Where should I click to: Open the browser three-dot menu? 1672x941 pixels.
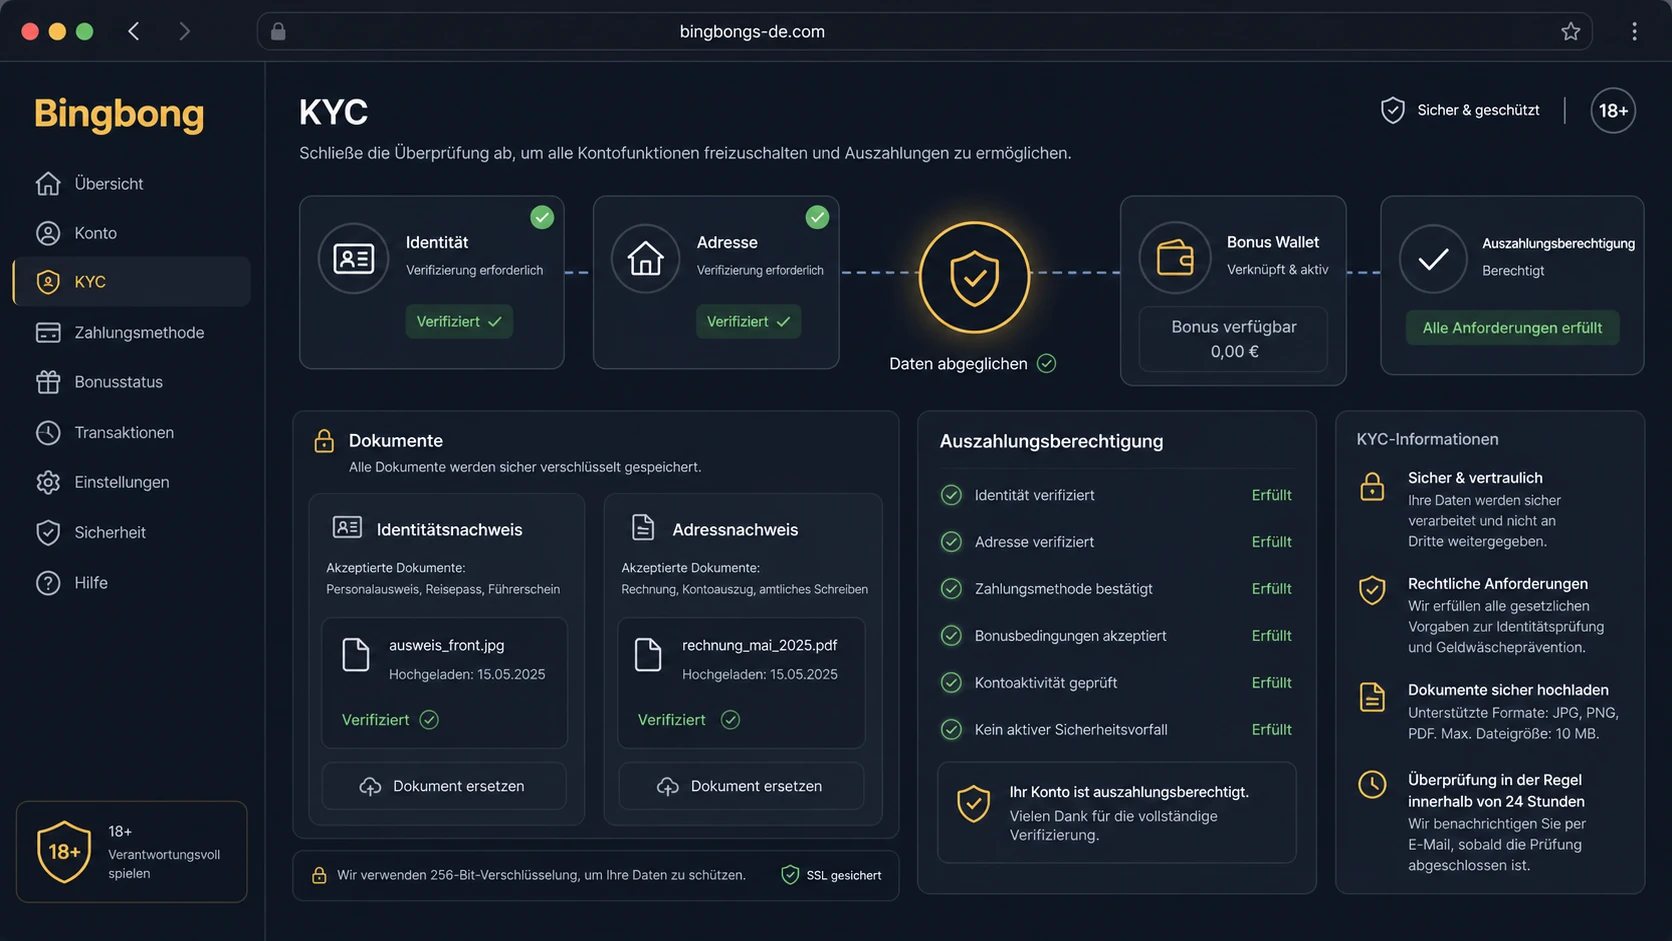point(1634,31)
